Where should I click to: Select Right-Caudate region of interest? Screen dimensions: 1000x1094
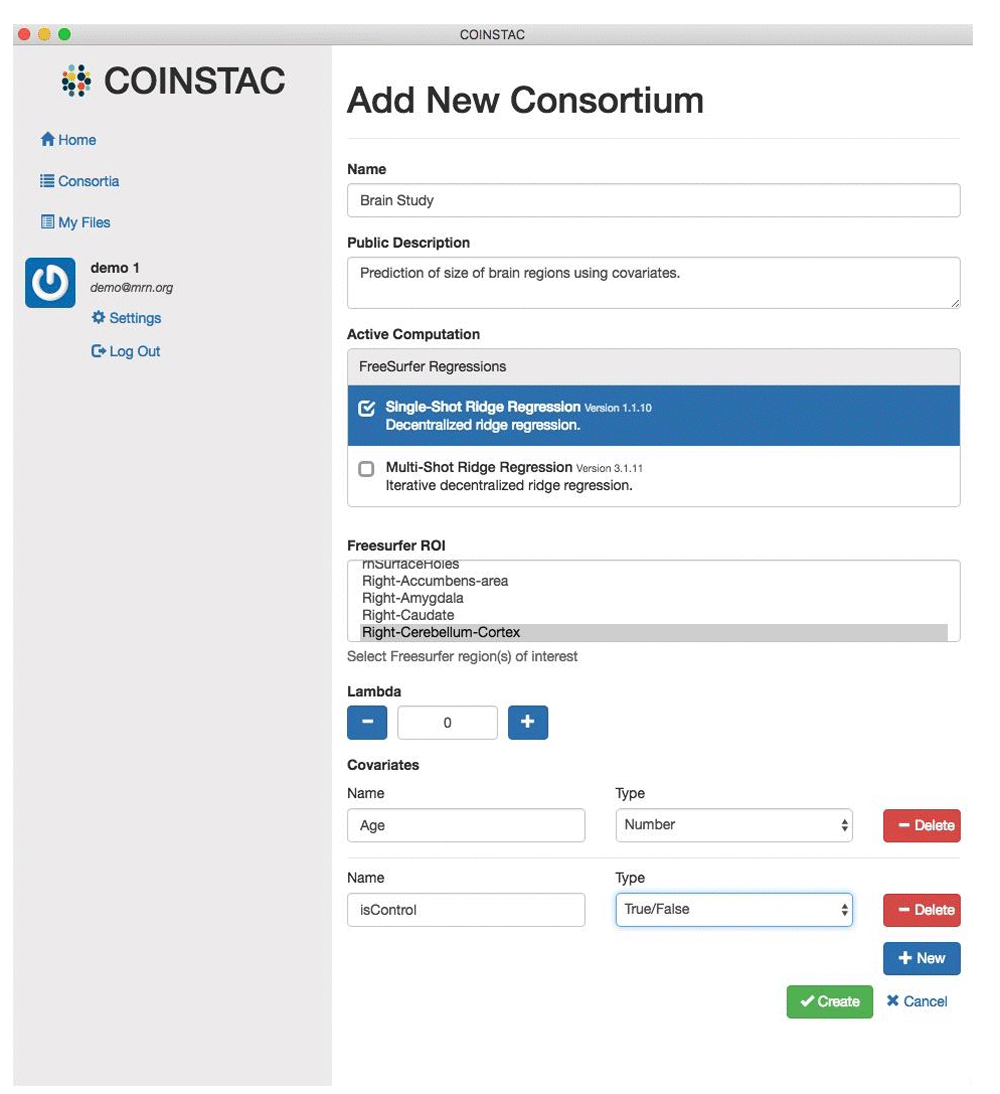[408, 615]
